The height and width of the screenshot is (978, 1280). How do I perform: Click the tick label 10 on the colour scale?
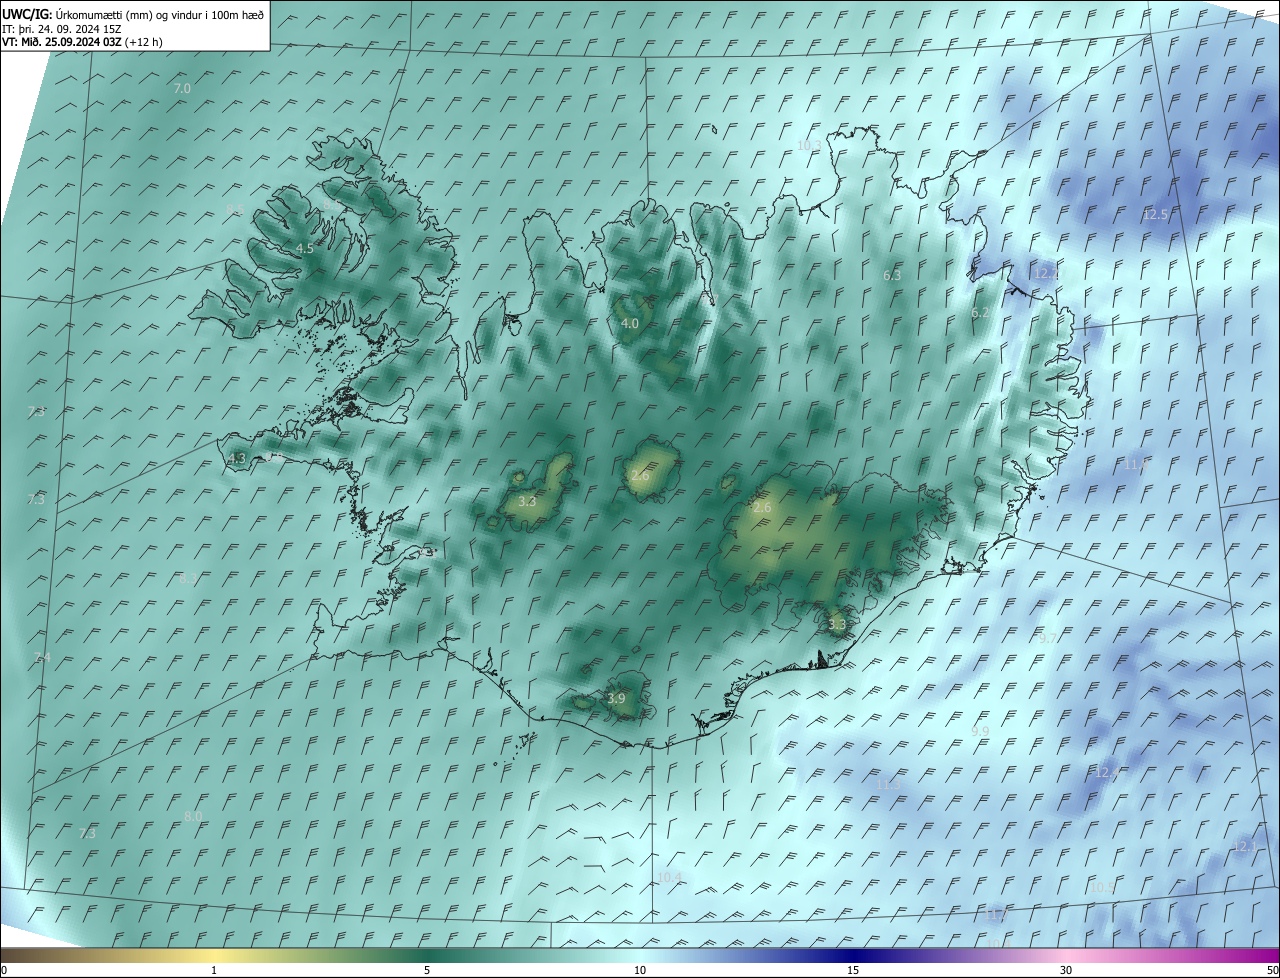(x=640, y=971)
